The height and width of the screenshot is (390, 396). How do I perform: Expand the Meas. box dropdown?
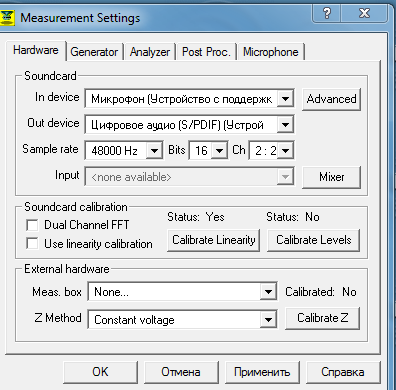(x=268, y=292)
